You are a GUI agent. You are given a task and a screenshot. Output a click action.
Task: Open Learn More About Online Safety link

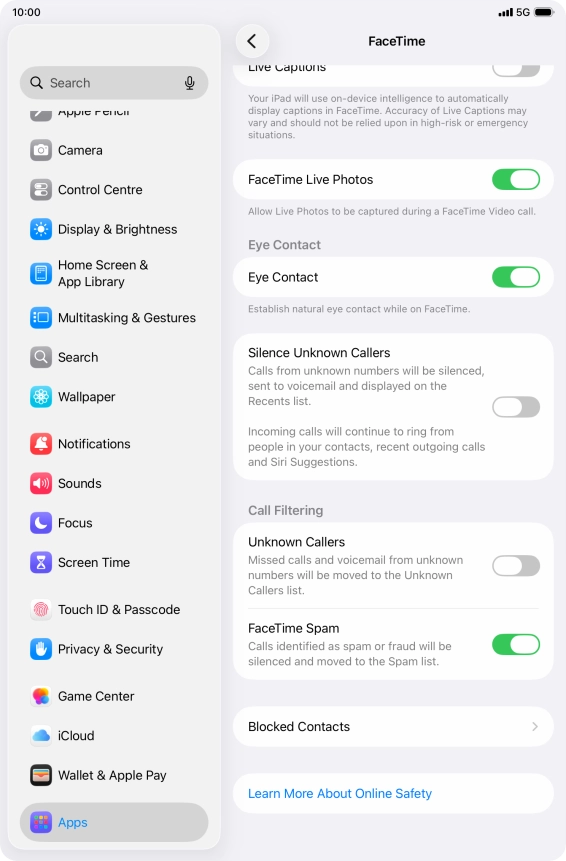coord(340,793)
